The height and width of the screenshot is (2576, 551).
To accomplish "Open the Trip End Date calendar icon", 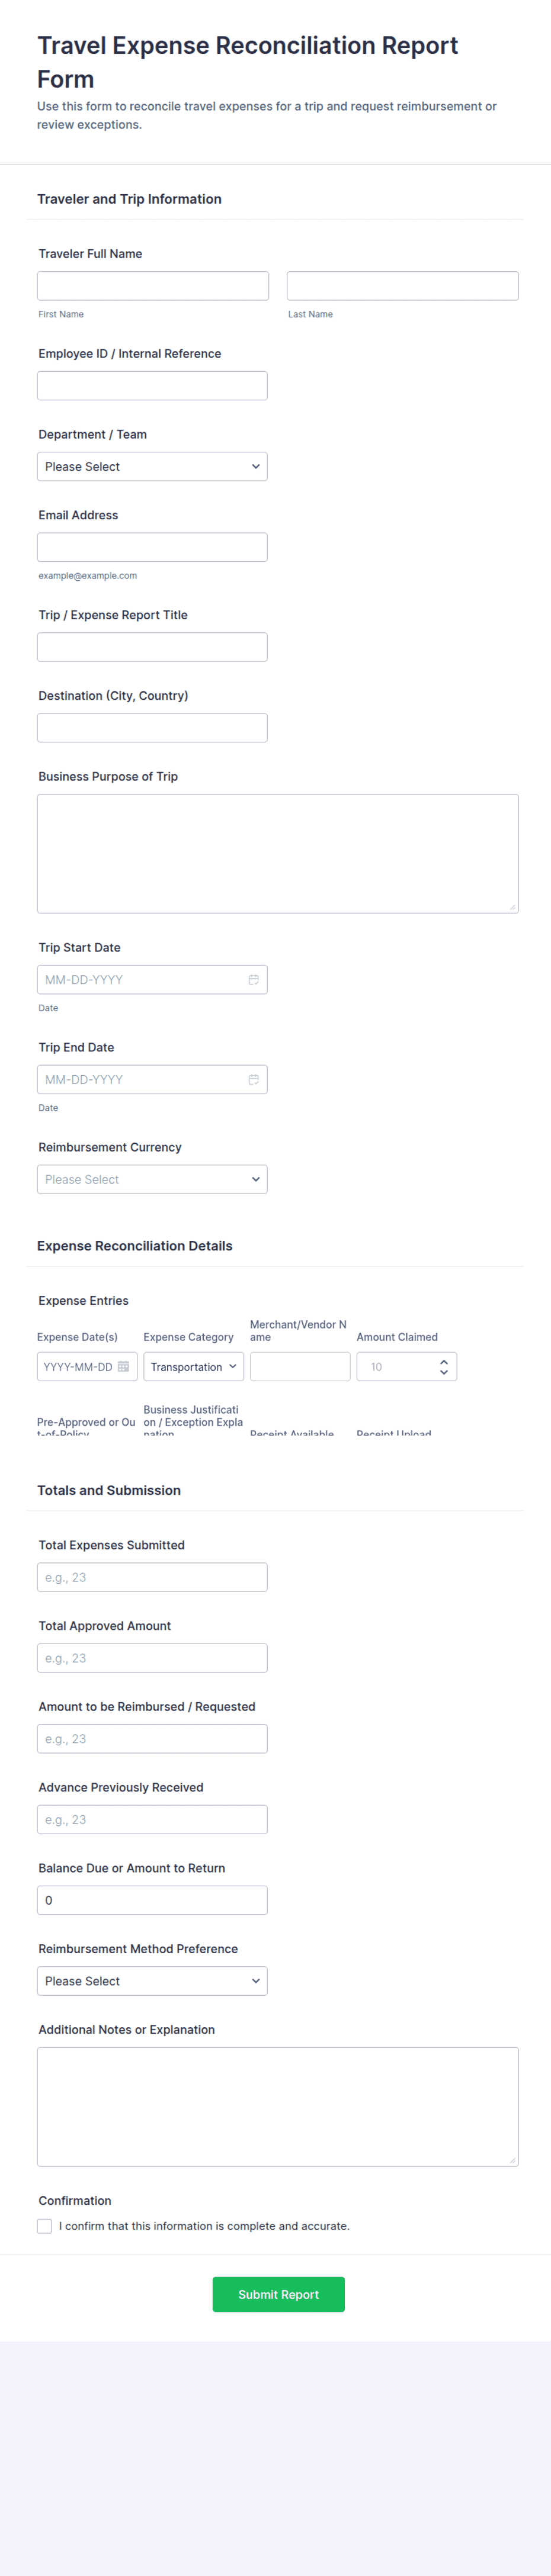I will pyautogui.click(x=253, y=1079).
